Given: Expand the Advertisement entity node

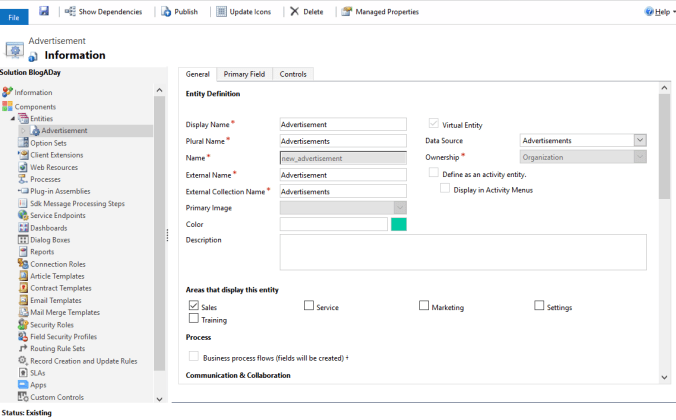Looking at the screenshot, I should point(24,131).
